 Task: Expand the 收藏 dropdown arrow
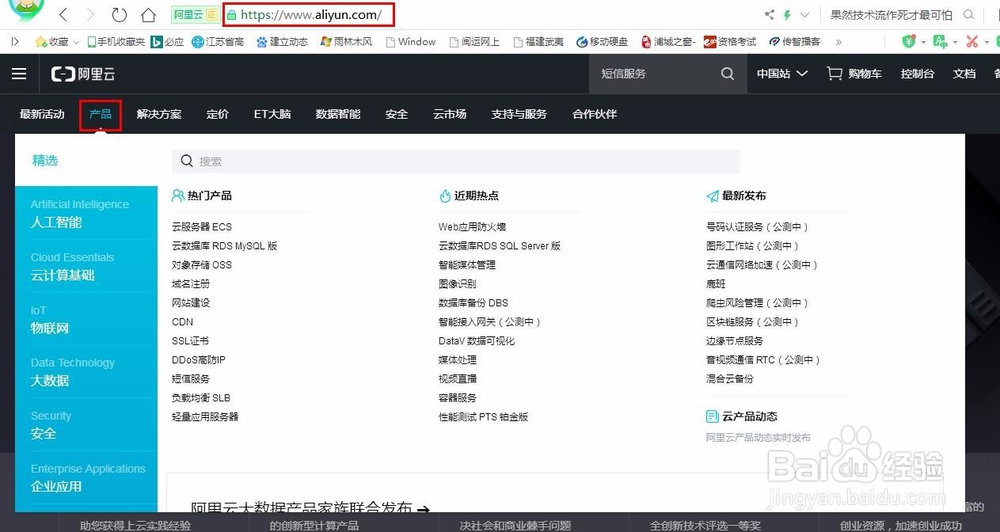click(76, 42)
